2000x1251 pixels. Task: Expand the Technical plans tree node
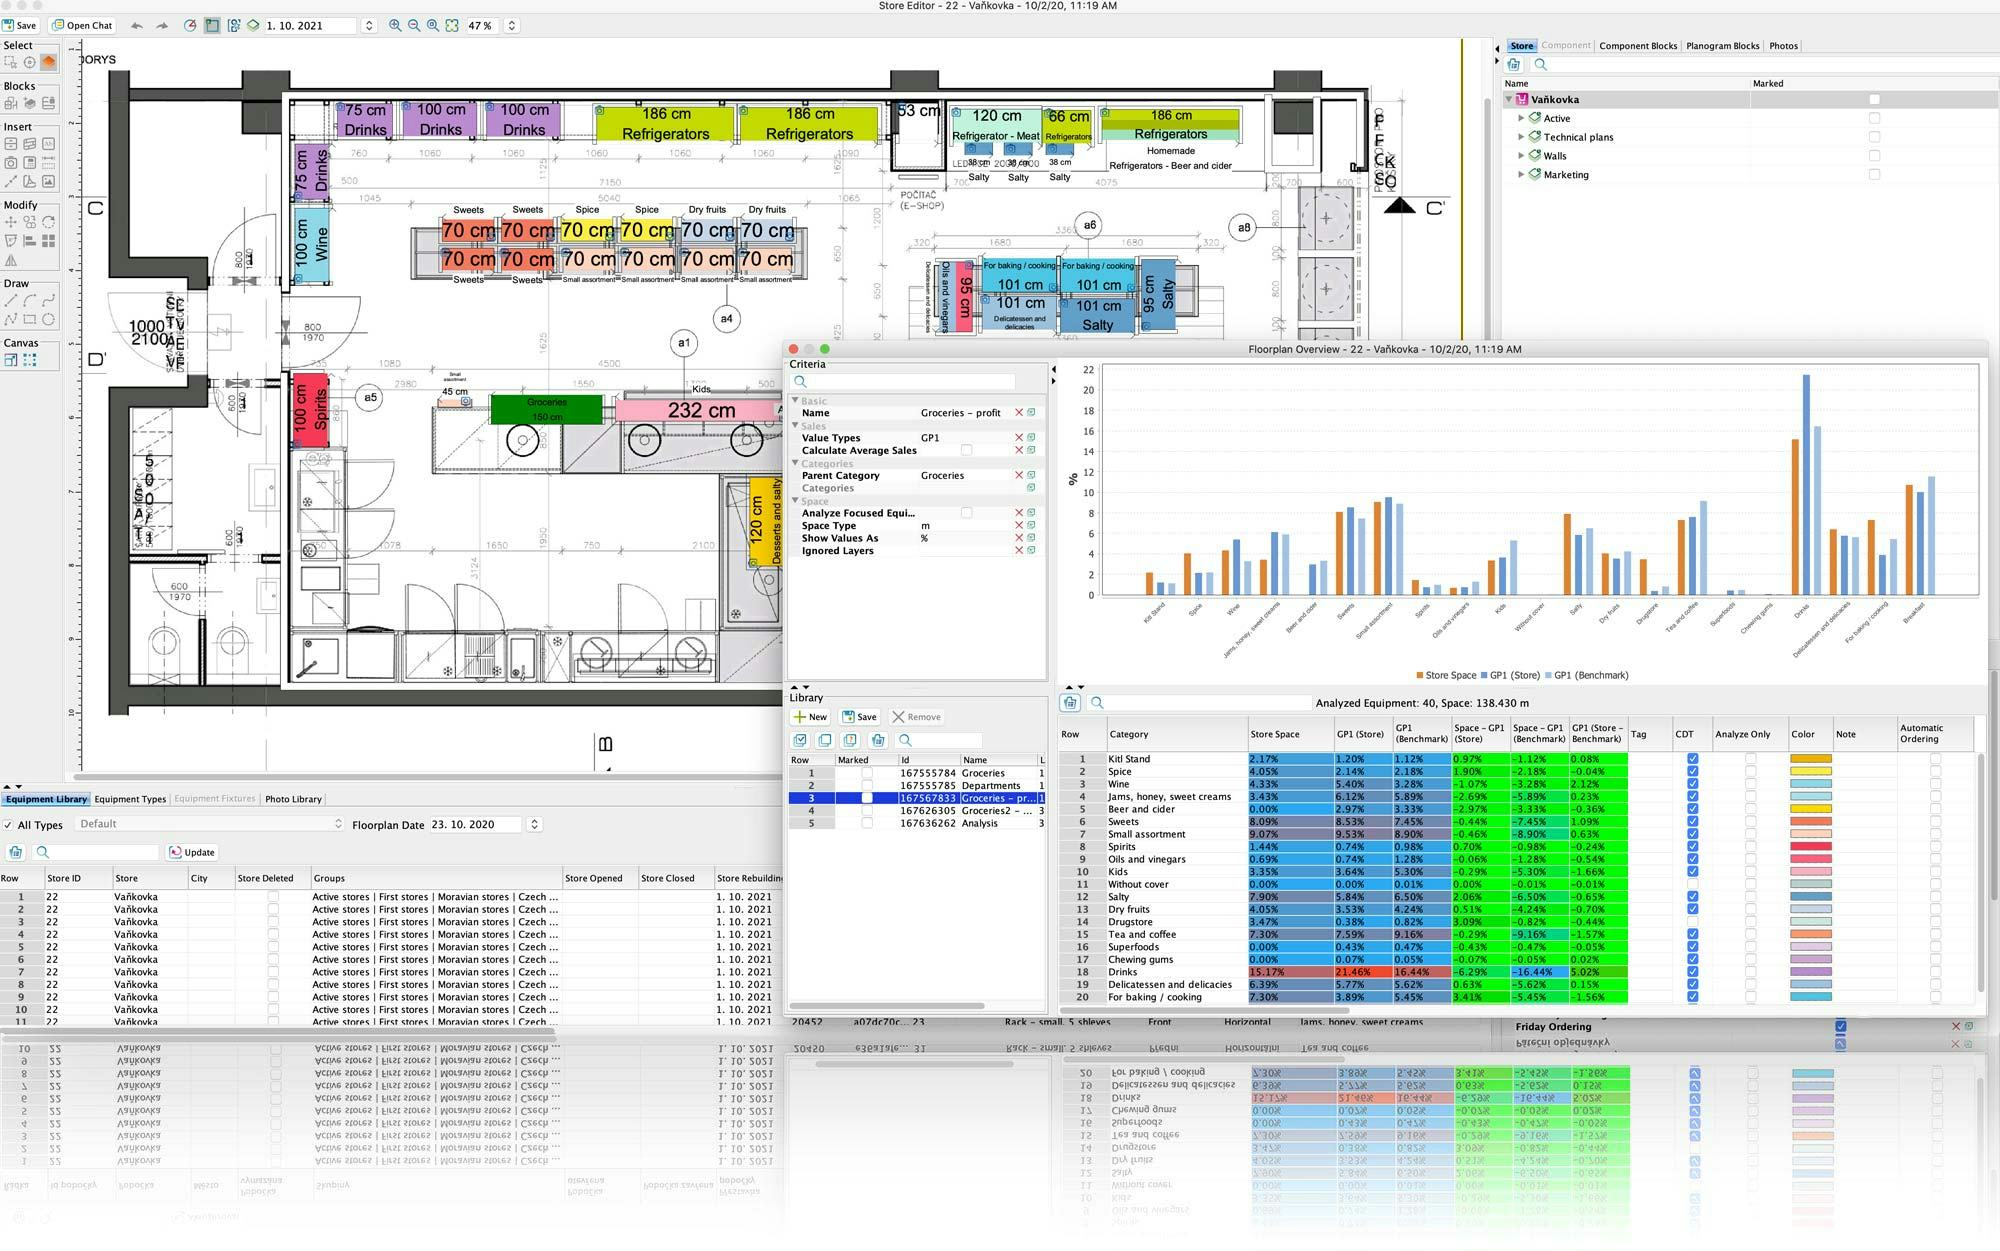[1521, 137]
